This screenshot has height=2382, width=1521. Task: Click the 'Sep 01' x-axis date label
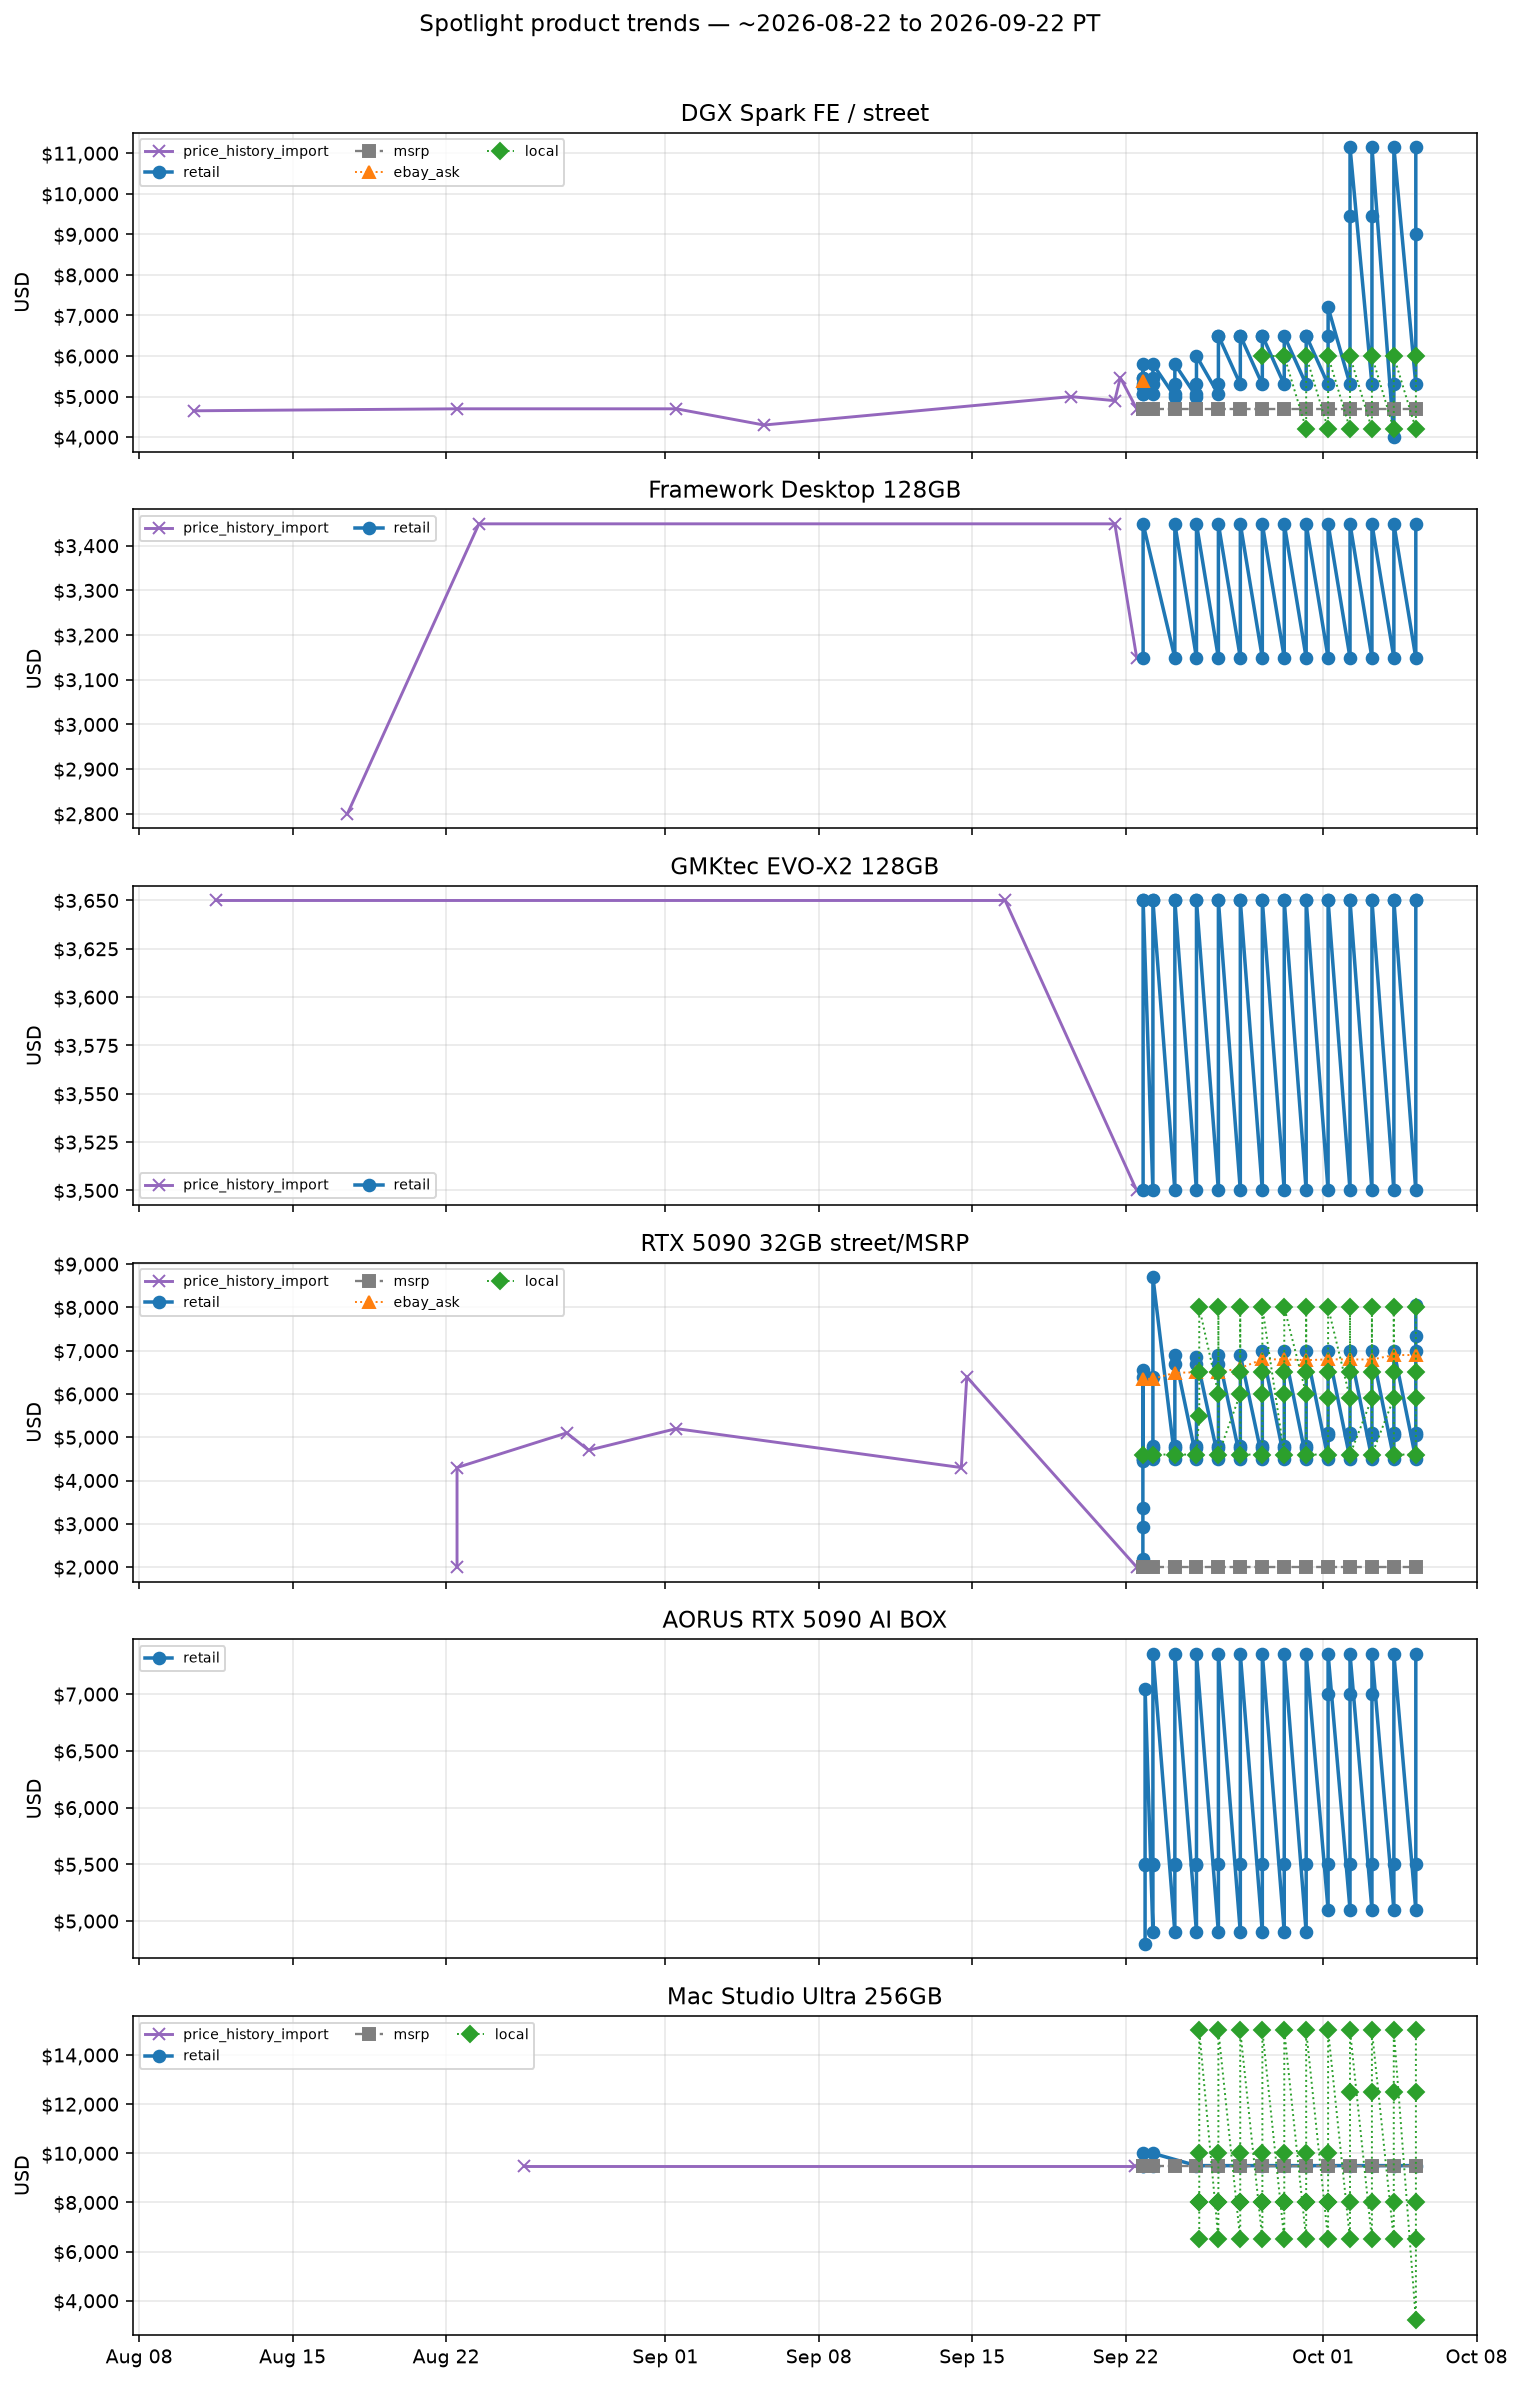coord(665,2358)
